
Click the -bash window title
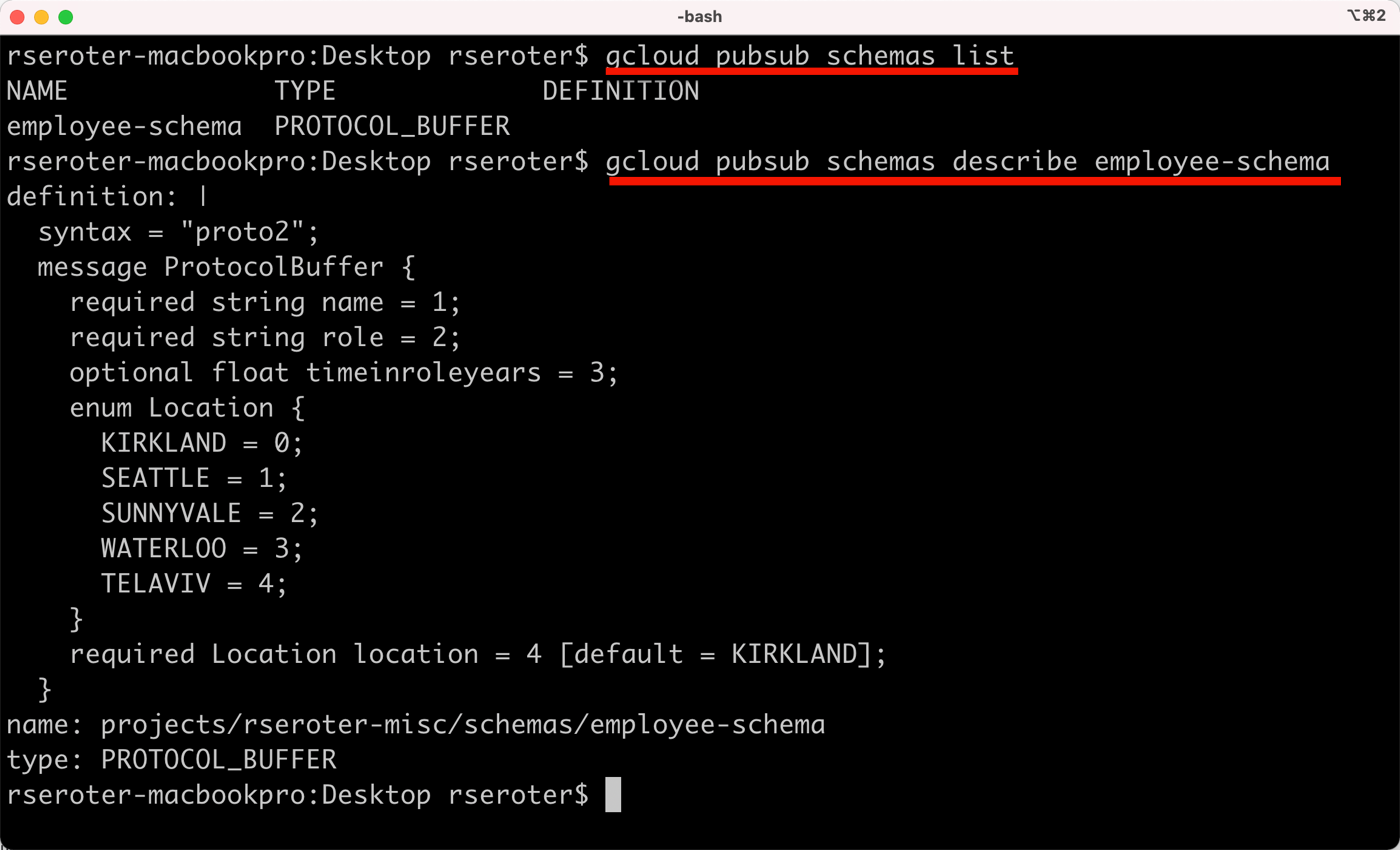[699, 16]
